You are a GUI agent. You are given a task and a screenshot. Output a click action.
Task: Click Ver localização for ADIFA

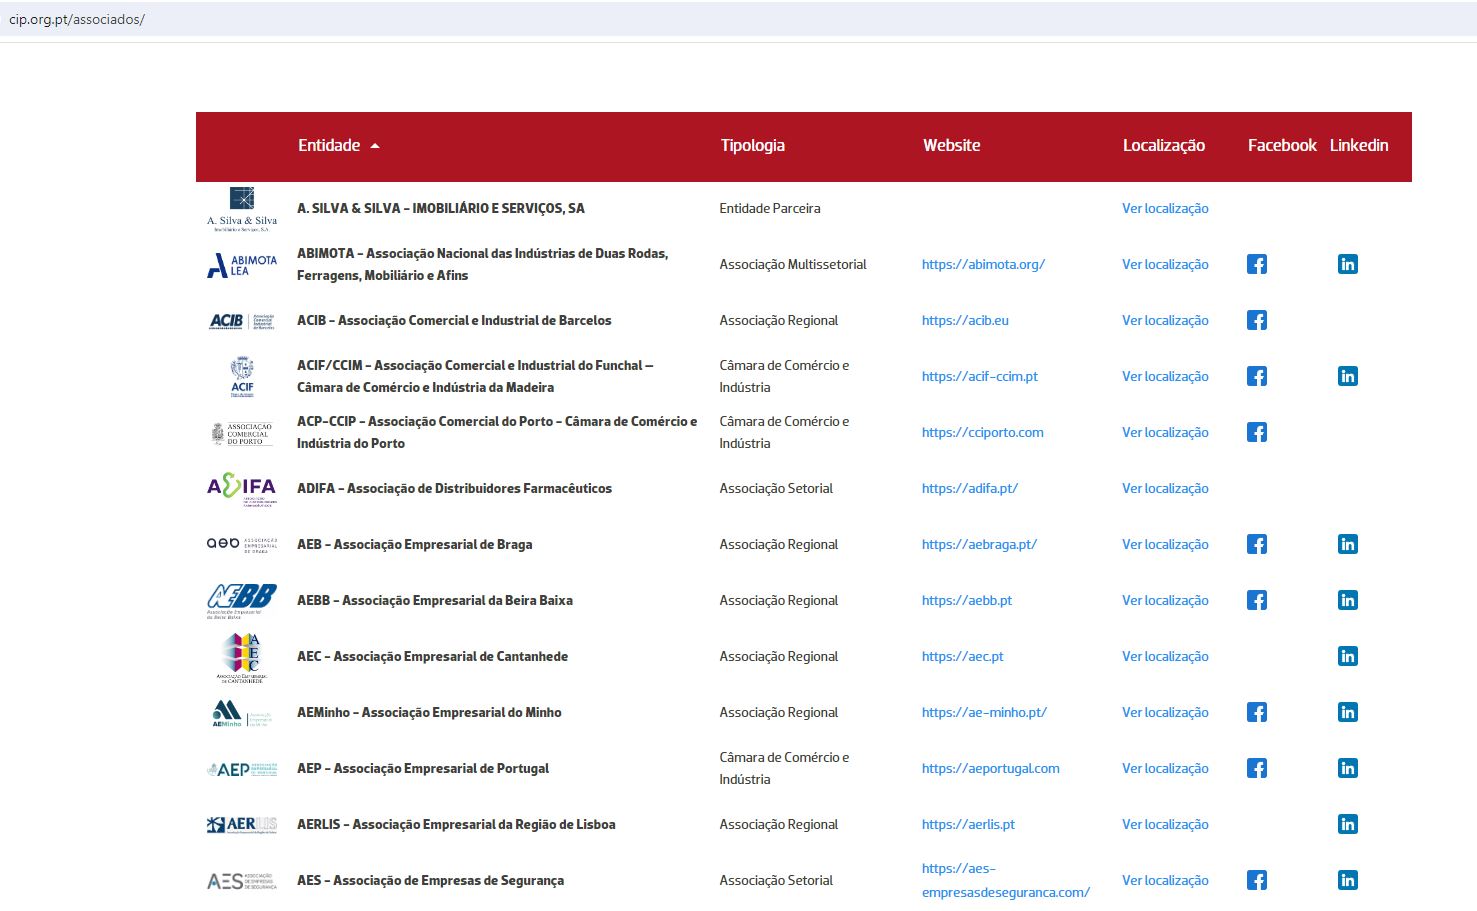tap(1165, 488)
